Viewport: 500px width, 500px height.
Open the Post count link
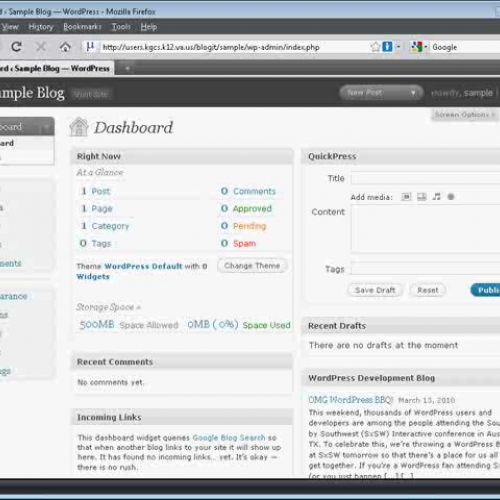(x=101, y=191)
